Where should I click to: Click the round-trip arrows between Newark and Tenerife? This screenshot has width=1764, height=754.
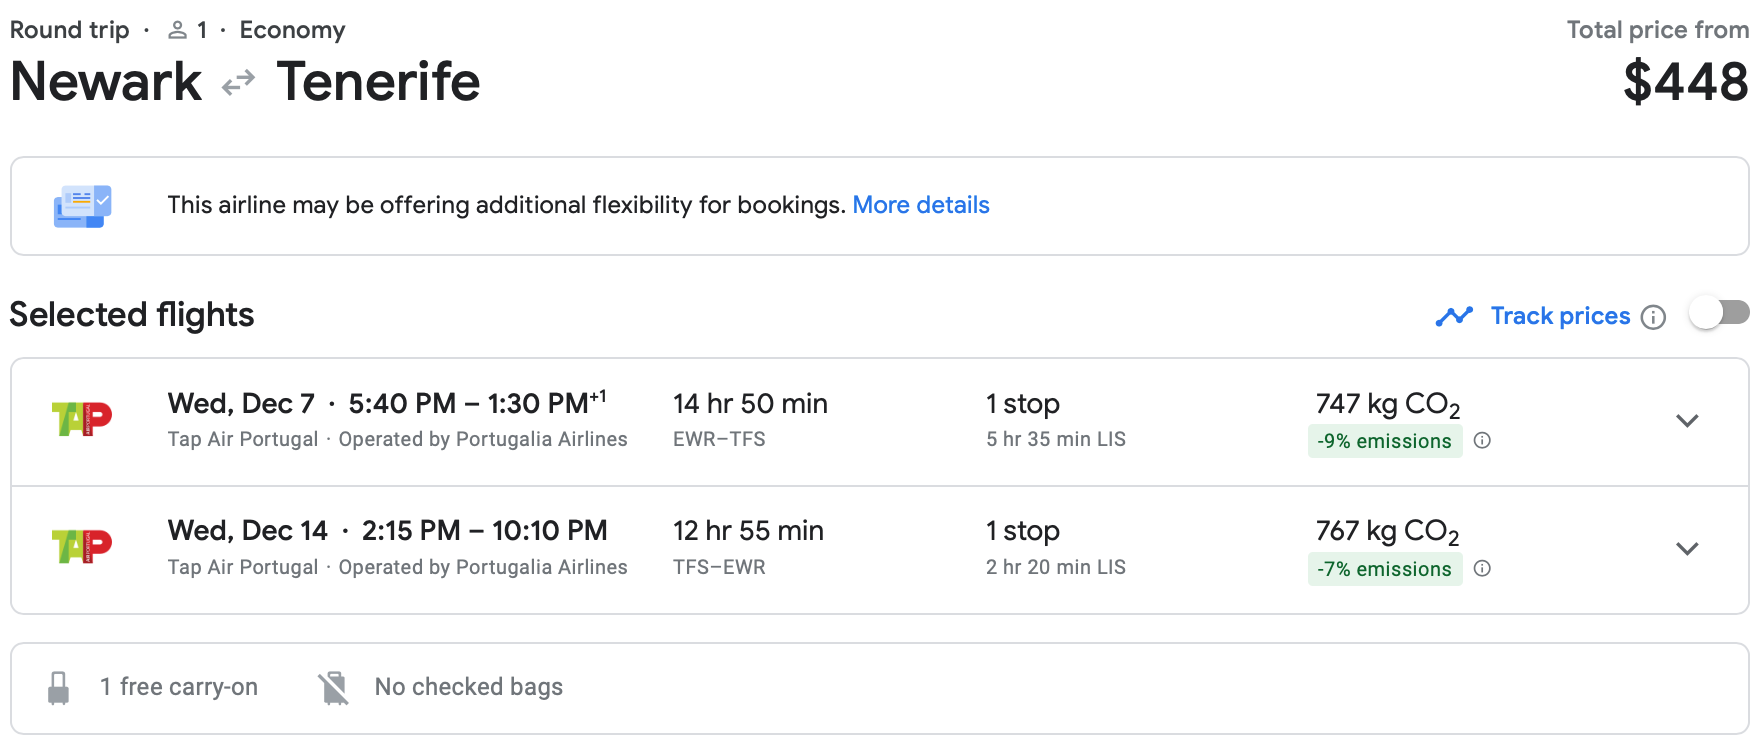pyautogui.click(x=238, y=83)
